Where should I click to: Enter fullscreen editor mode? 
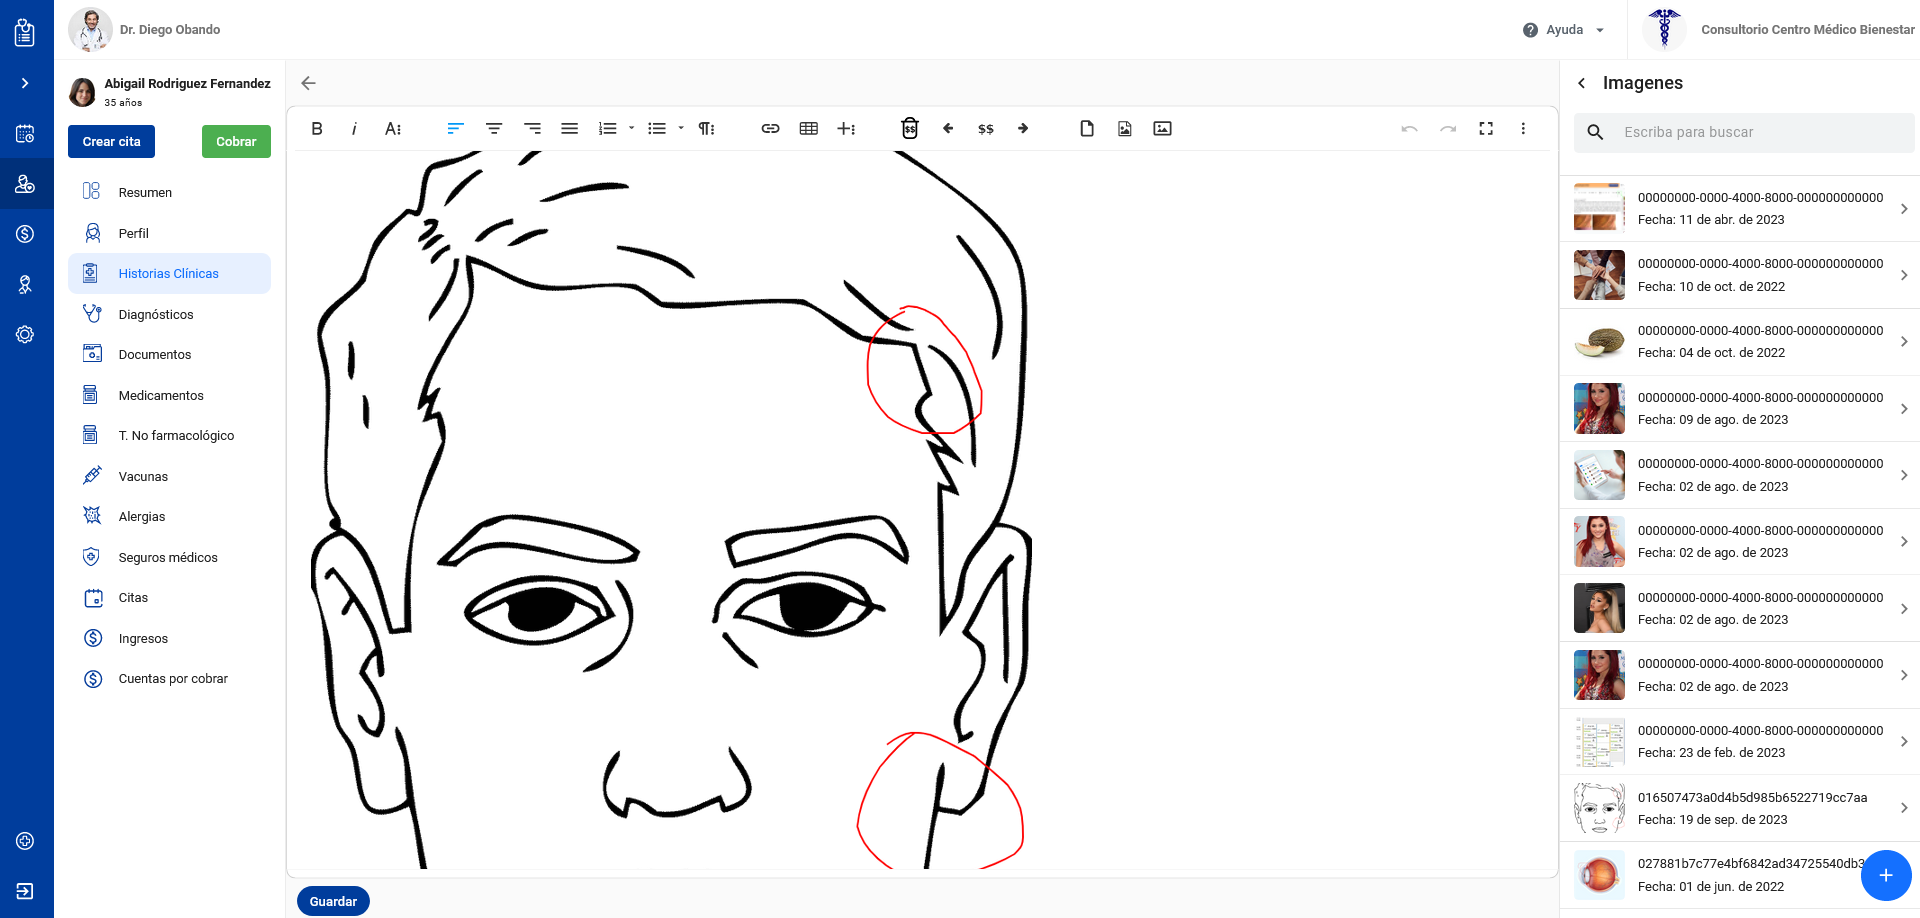1486,129
